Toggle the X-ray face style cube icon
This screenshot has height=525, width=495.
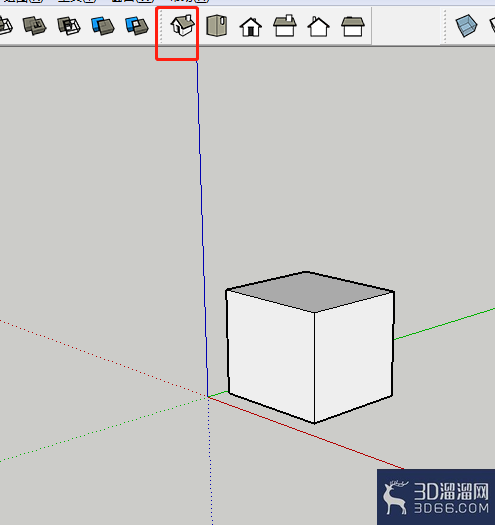(x=467, y=26)
